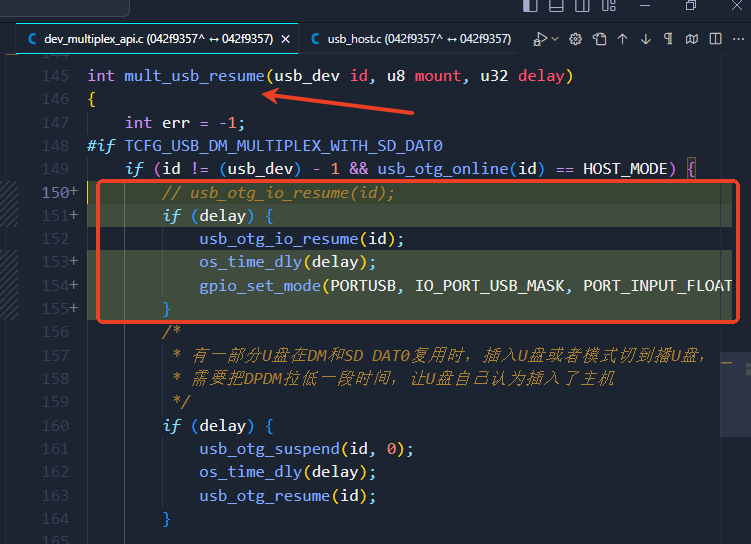The width and height of the screenshot is (751, 544).
Task: Click line number 145
Action: coord(55,76)
